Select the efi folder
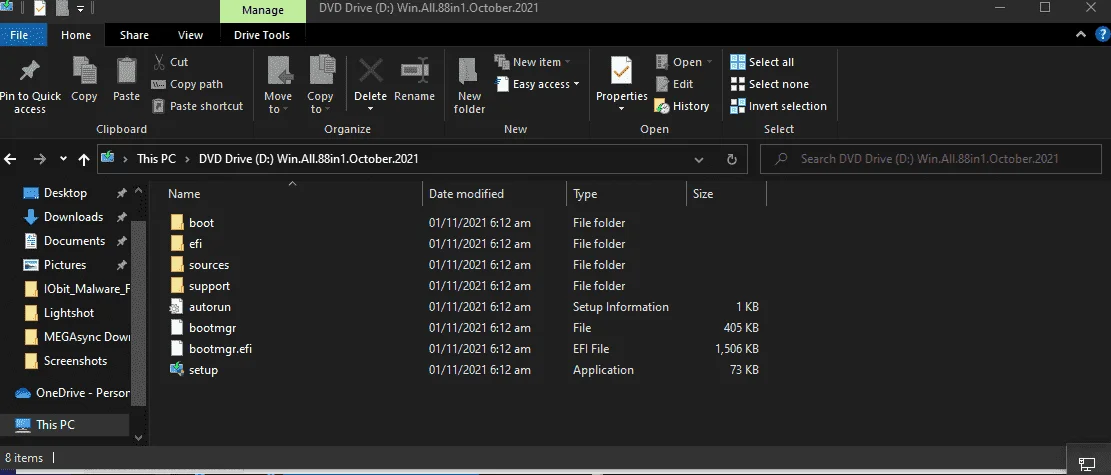Viewport: 1111px width, 475px height. point(186,244)
